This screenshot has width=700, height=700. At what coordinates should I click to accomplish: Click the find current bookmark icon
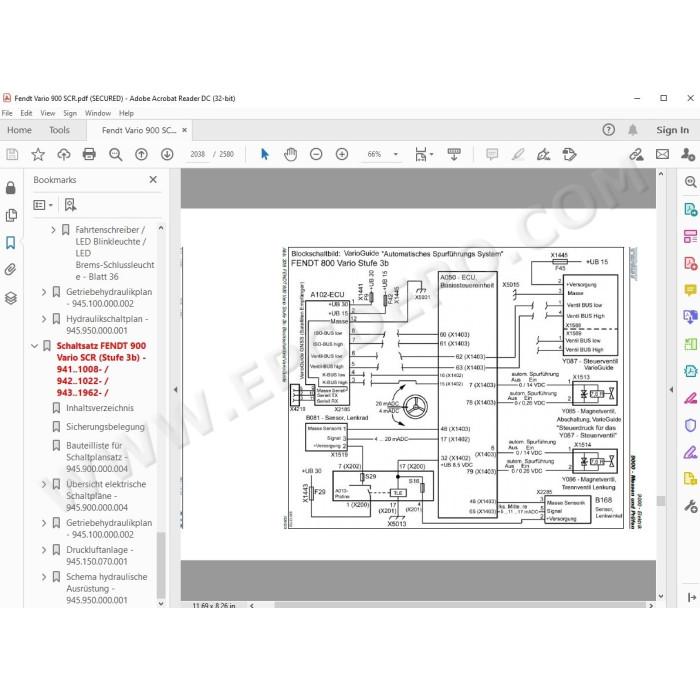point(70,205)
